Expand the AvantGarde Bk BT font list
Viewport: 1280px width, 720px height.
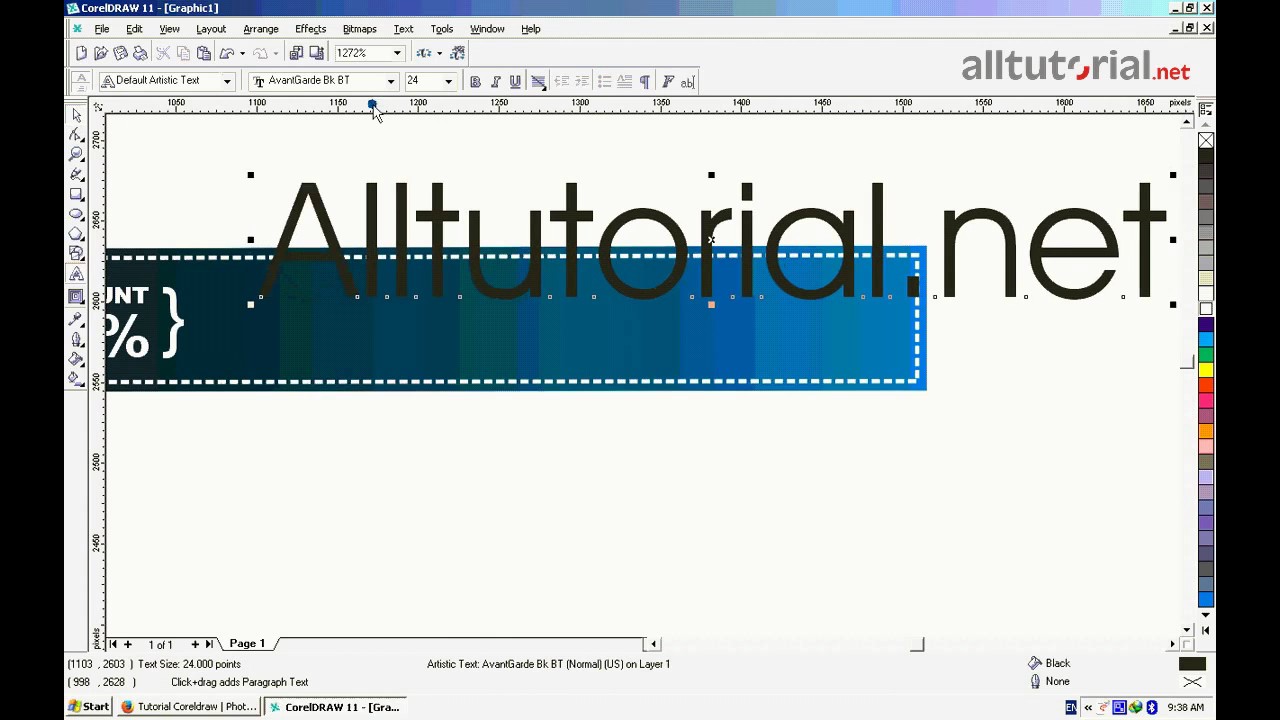tap(391, 81)
